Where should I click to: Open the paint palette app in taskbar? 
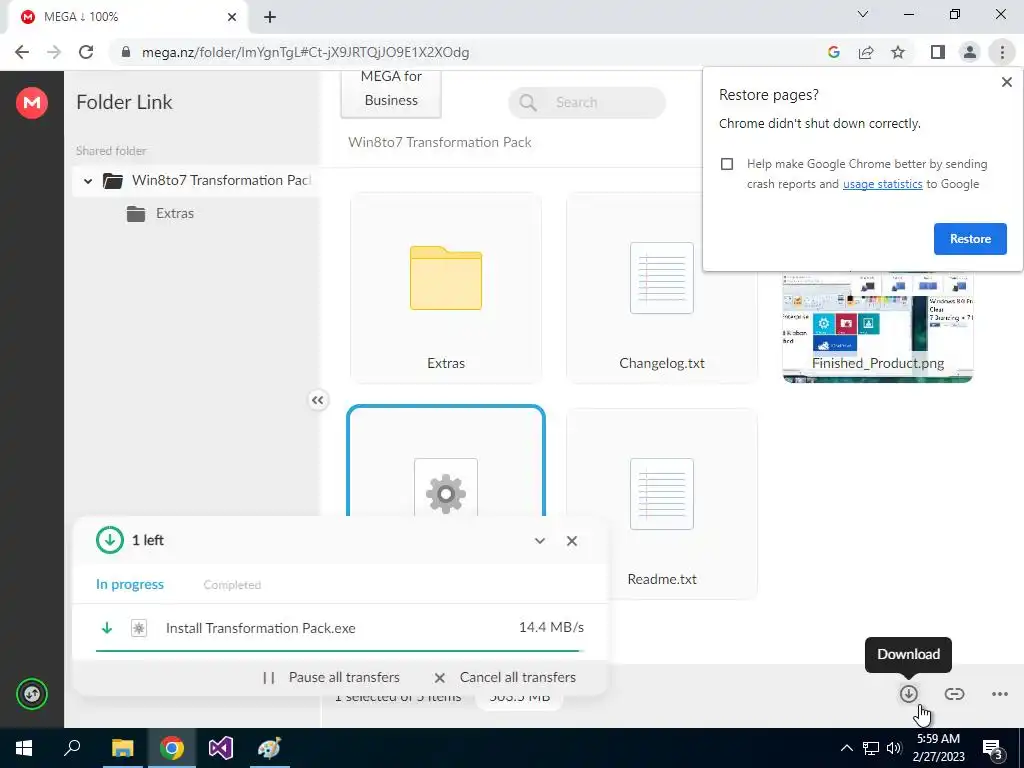pyautogui.click(x=270, y=748)
